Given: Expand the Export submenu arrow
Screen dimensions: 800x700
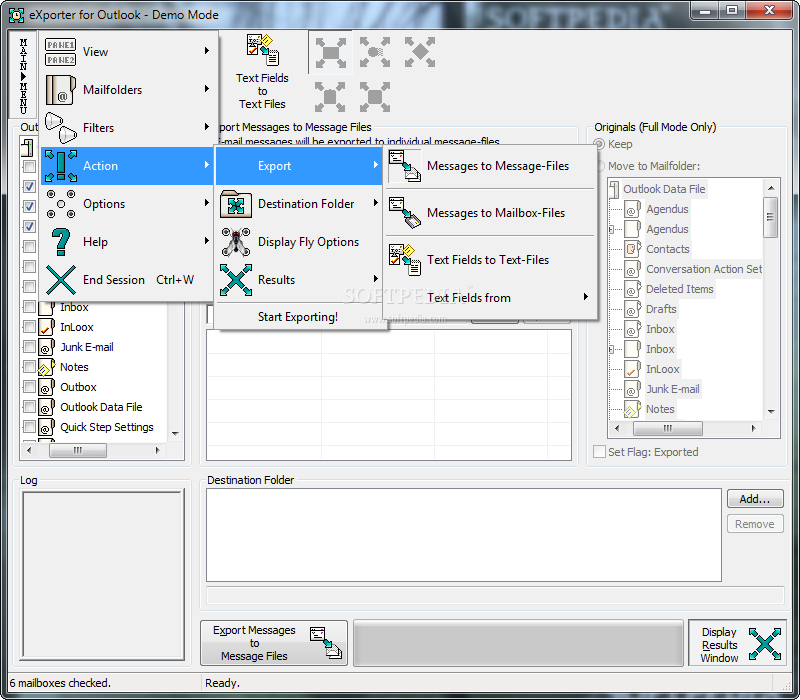Looking at the screenshot, I should point(376,164).
